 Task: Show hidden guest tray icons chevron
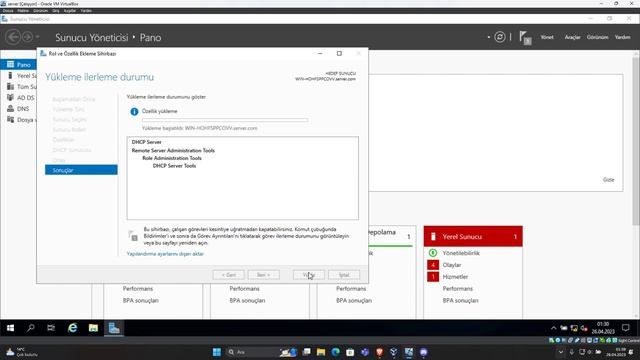coord(553,328)
